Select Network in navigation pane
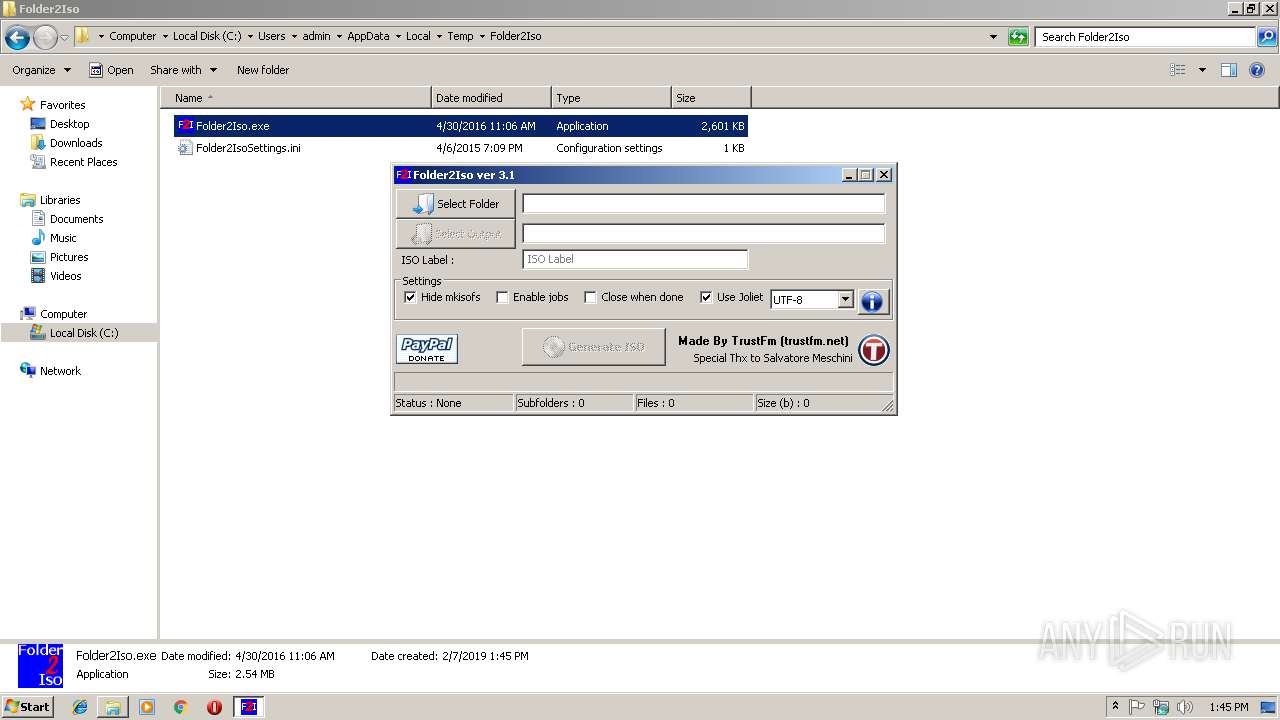Image resolution: width=1280 pixels, height=720 pixels. tap(60, 371)
